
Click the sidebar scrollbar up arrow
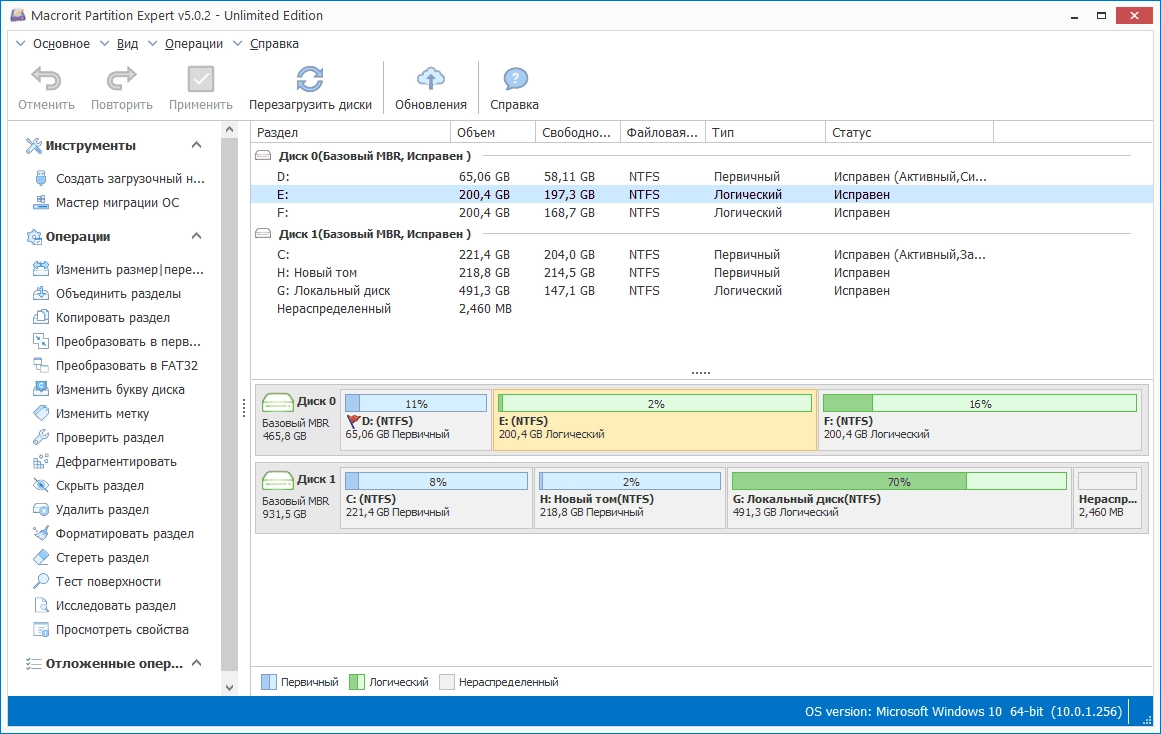coord(230,130)
